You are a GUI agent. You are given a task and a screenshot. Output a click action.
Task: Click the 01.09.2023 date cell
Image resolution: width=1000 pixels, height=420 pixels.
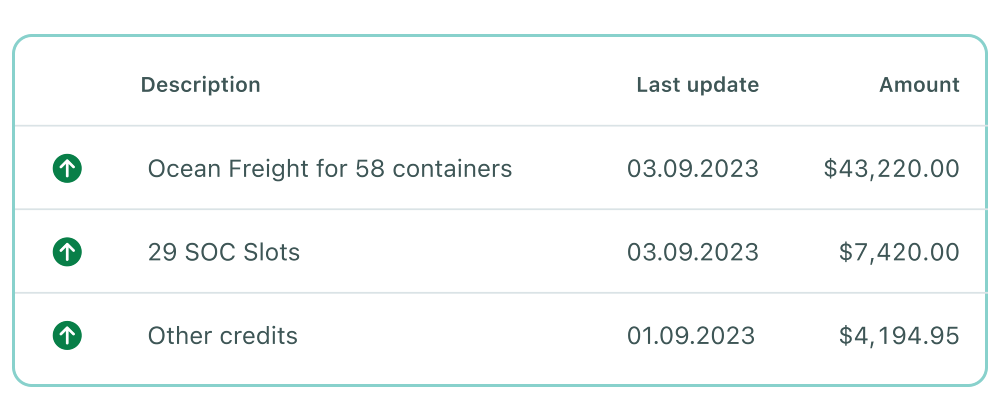691,335
